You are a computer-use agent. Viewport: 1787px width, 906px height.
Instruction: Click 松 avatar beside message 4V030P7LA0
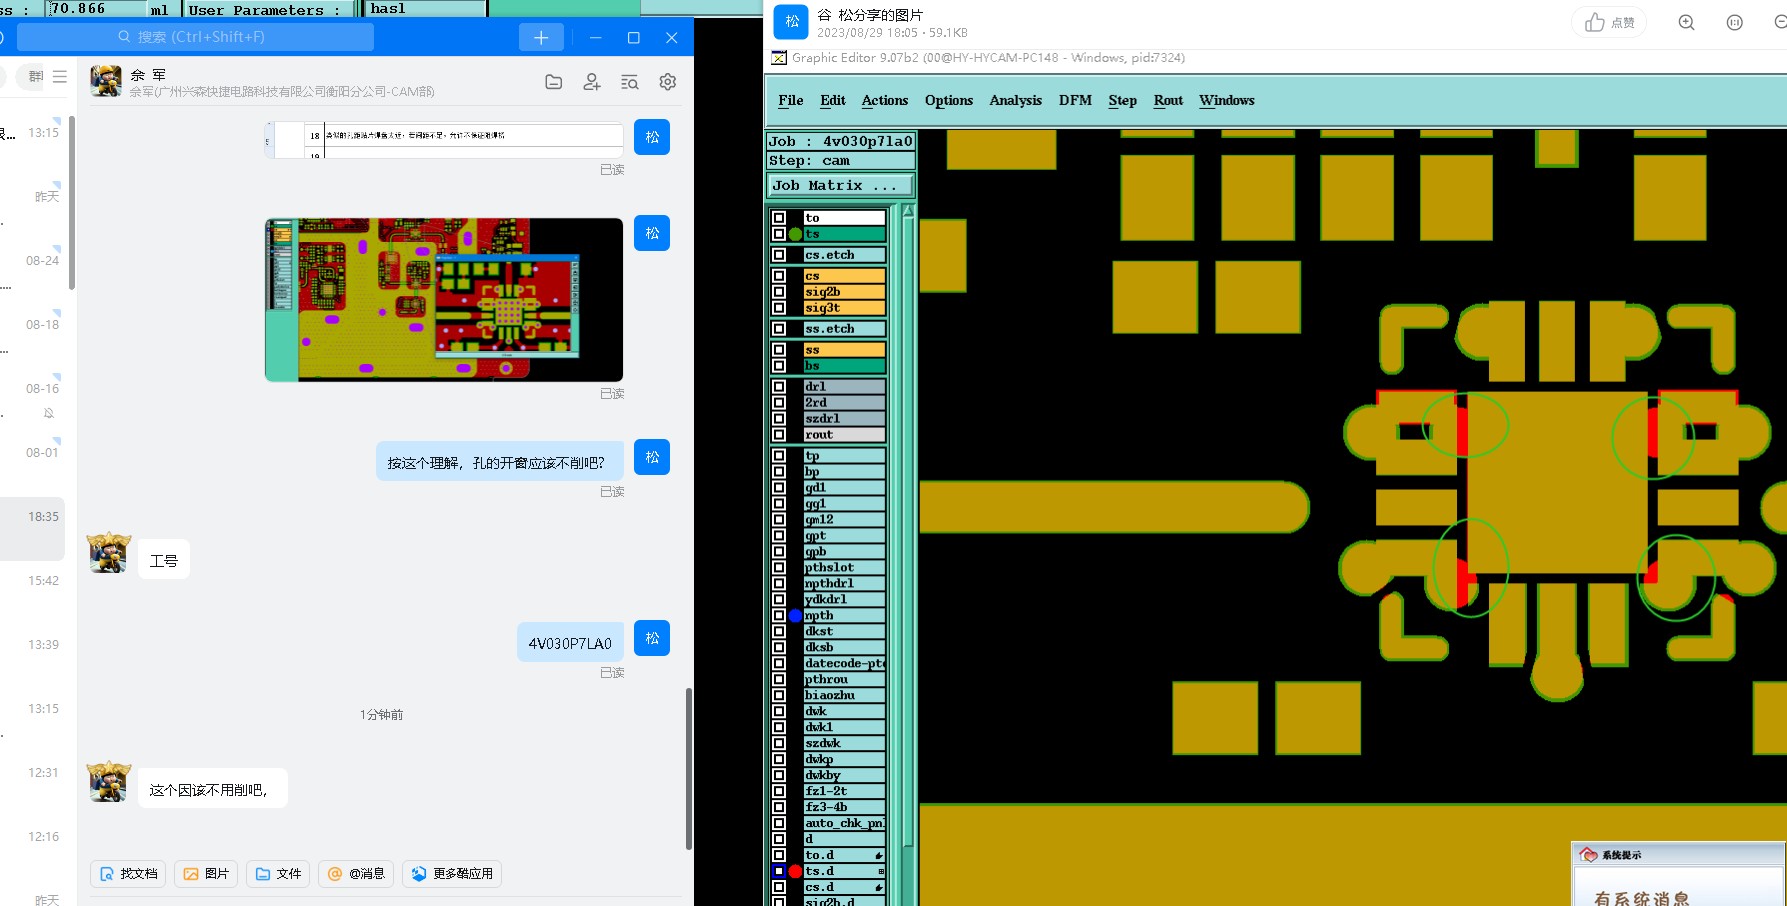[652, 638]
